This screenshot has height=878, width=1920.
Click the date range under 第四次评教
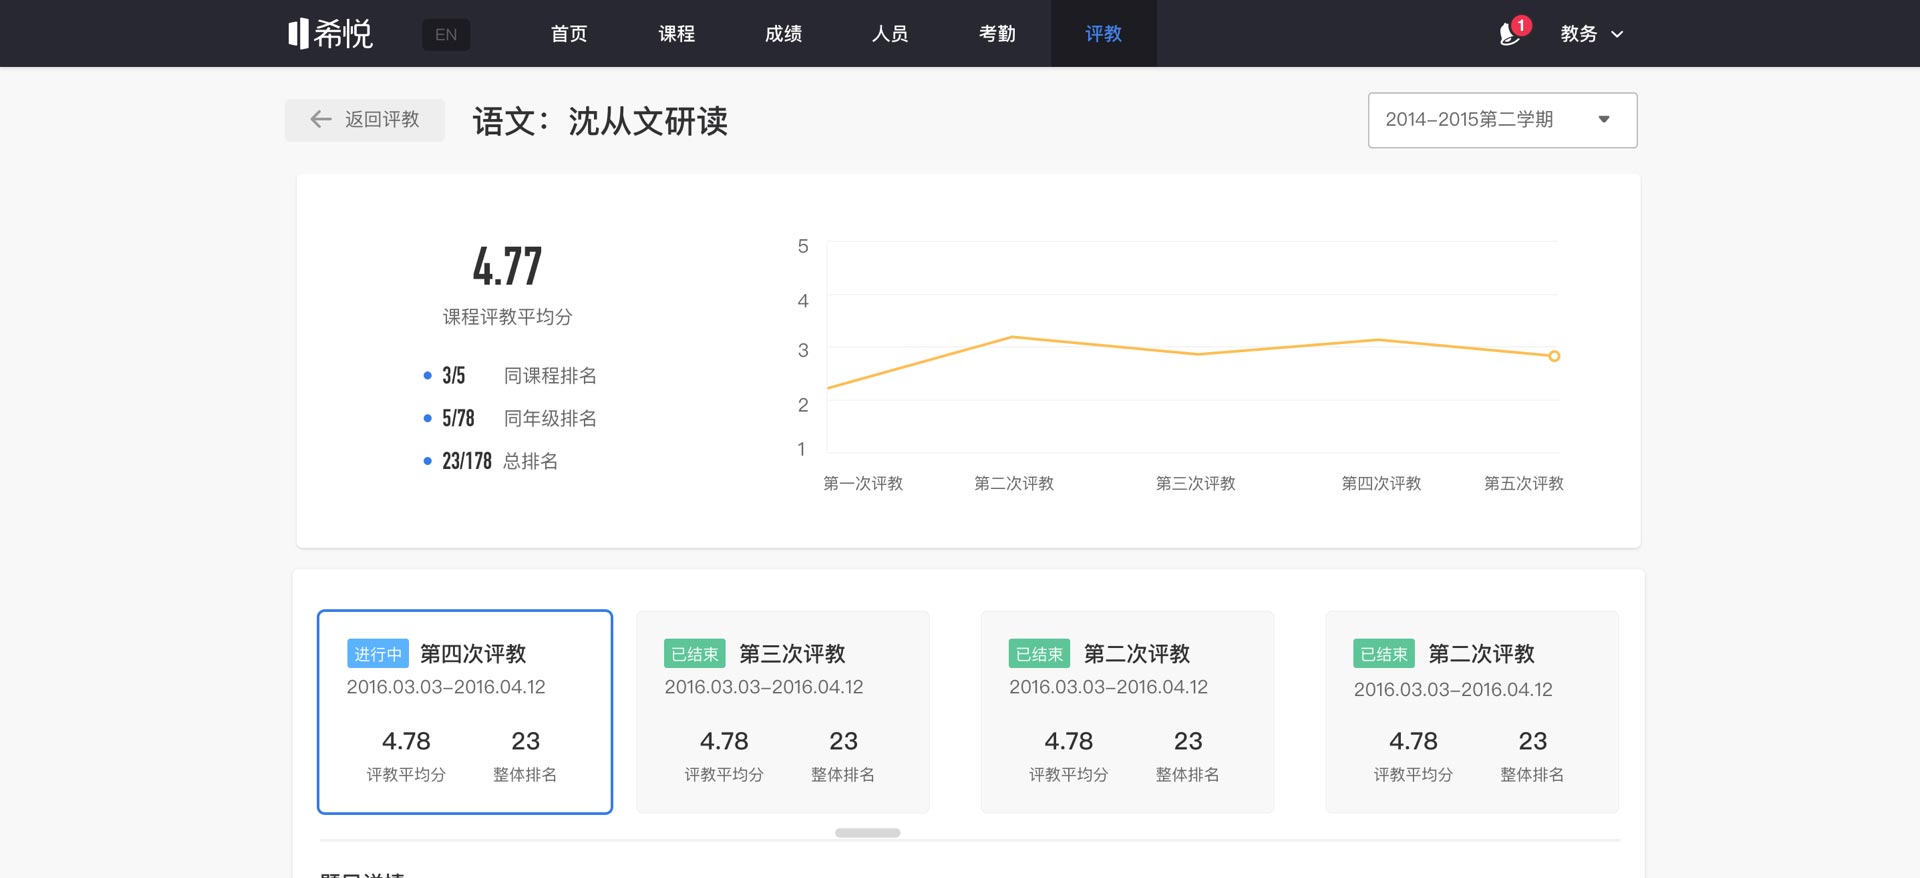coord(446,687)
